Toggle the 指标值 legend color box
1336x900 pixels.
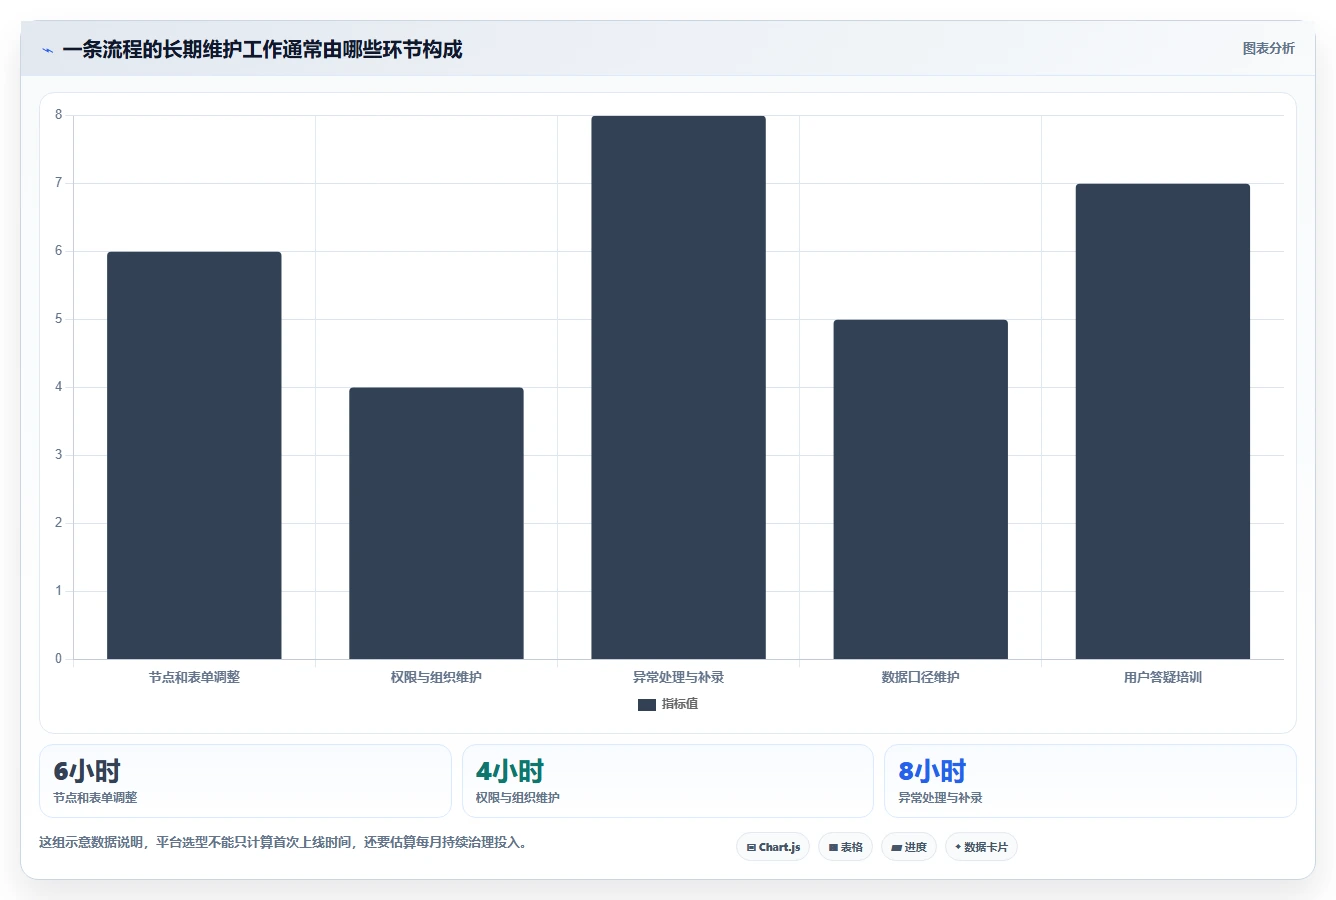646,704
